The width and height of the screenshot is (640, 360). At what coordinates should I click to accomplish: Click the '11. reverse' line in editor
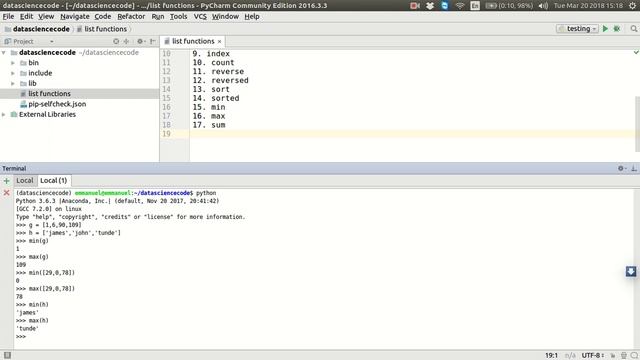218,71
